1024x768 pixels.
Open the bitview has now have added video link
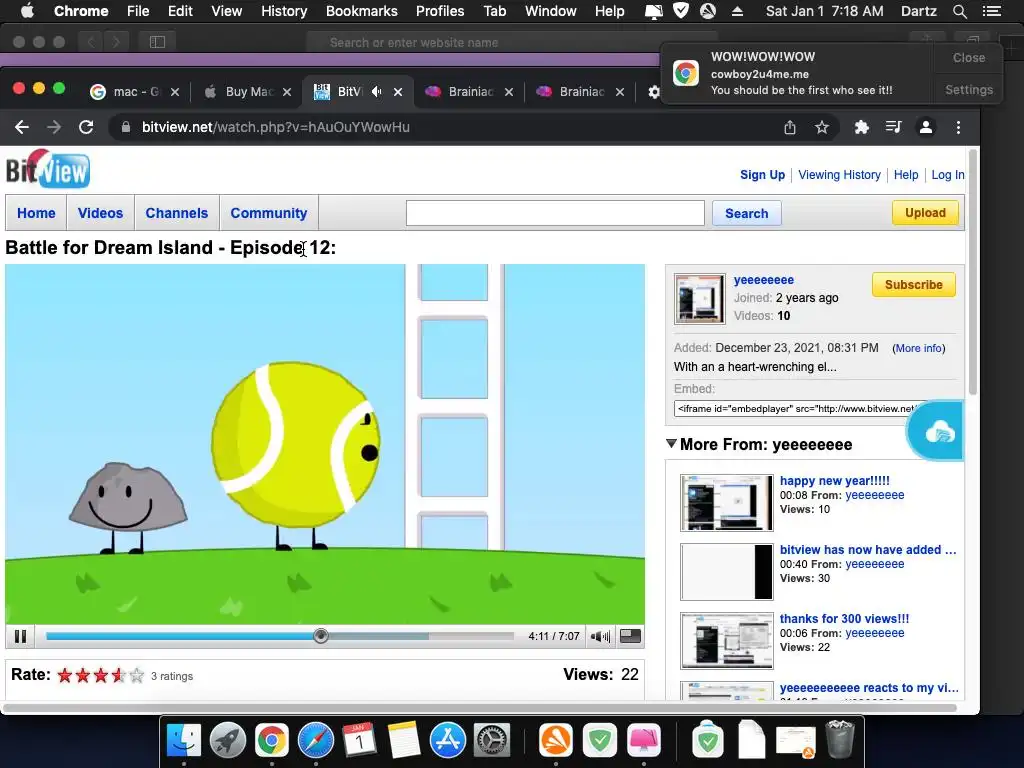[868, 550]
